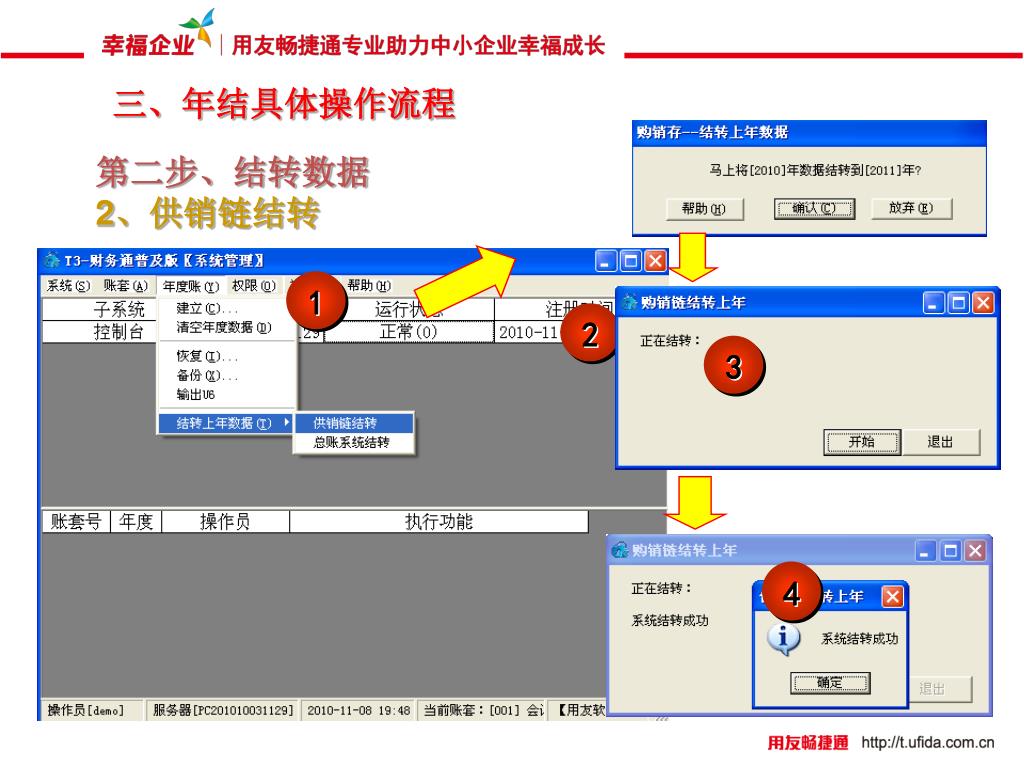This screenshot has height=768, width=1024.
Task: Click 当前账套：[001] status bar entry
Action: point(483,710)
